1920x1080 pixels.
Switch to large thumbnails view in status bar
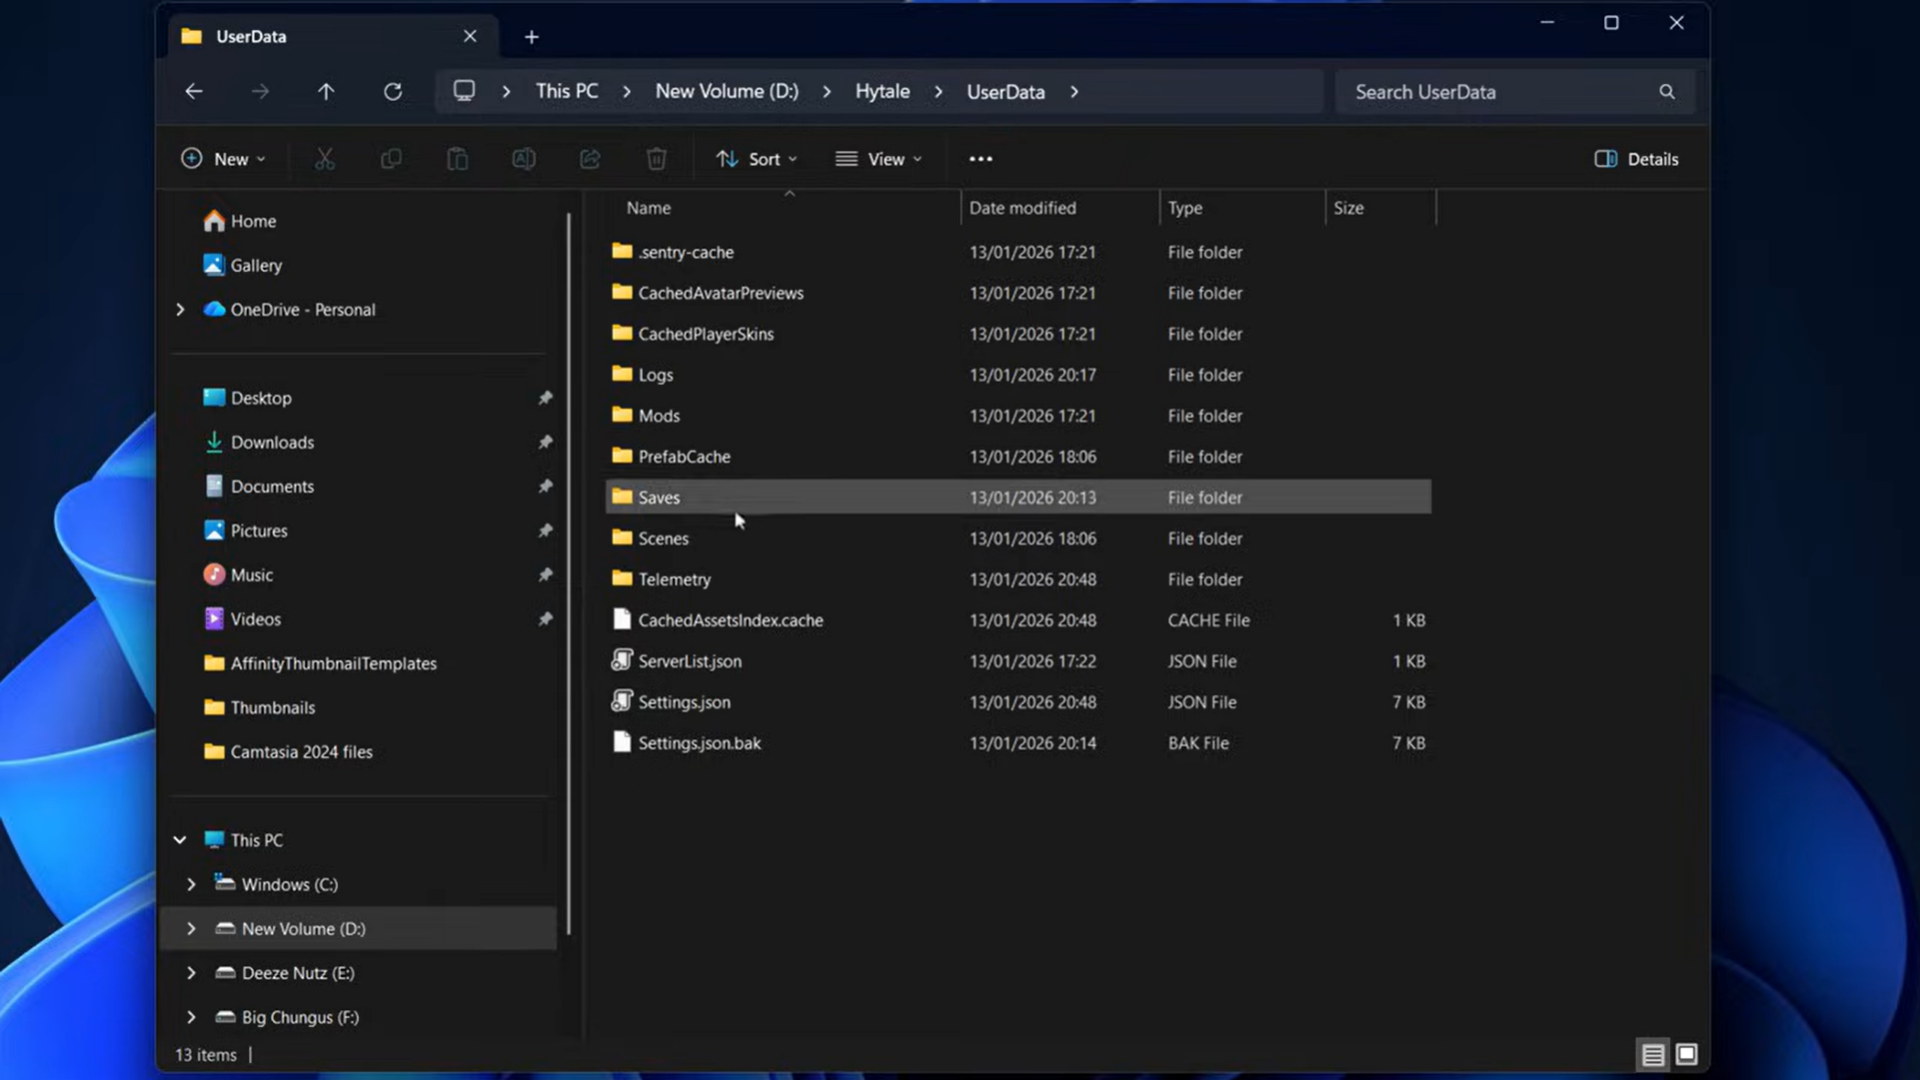(1687, 1054)
